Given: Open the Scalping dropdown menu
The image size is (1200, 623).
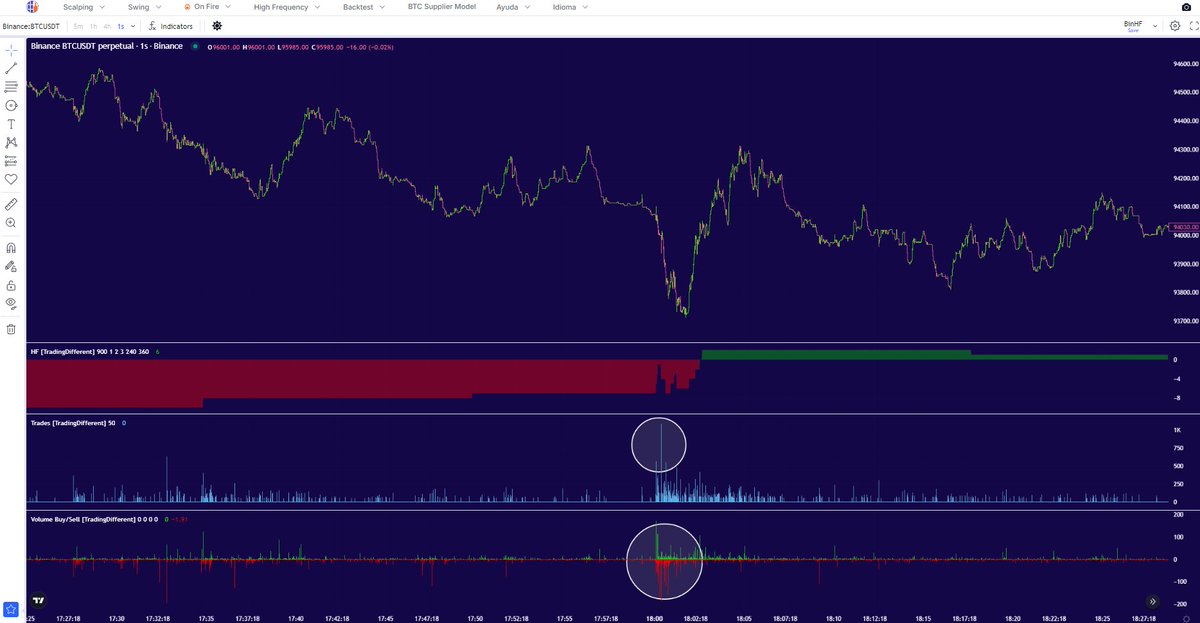Looking at the screenshot, I should click(82, 7).
